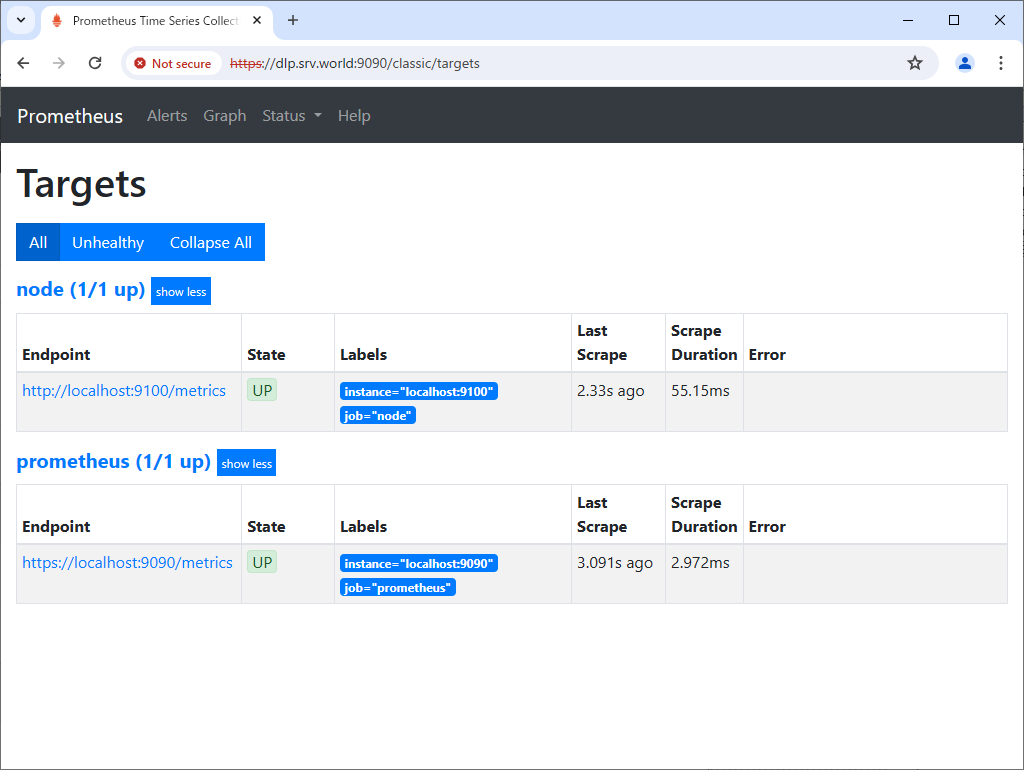Filter to Unhealthy targets

click(x=108, y=242)
